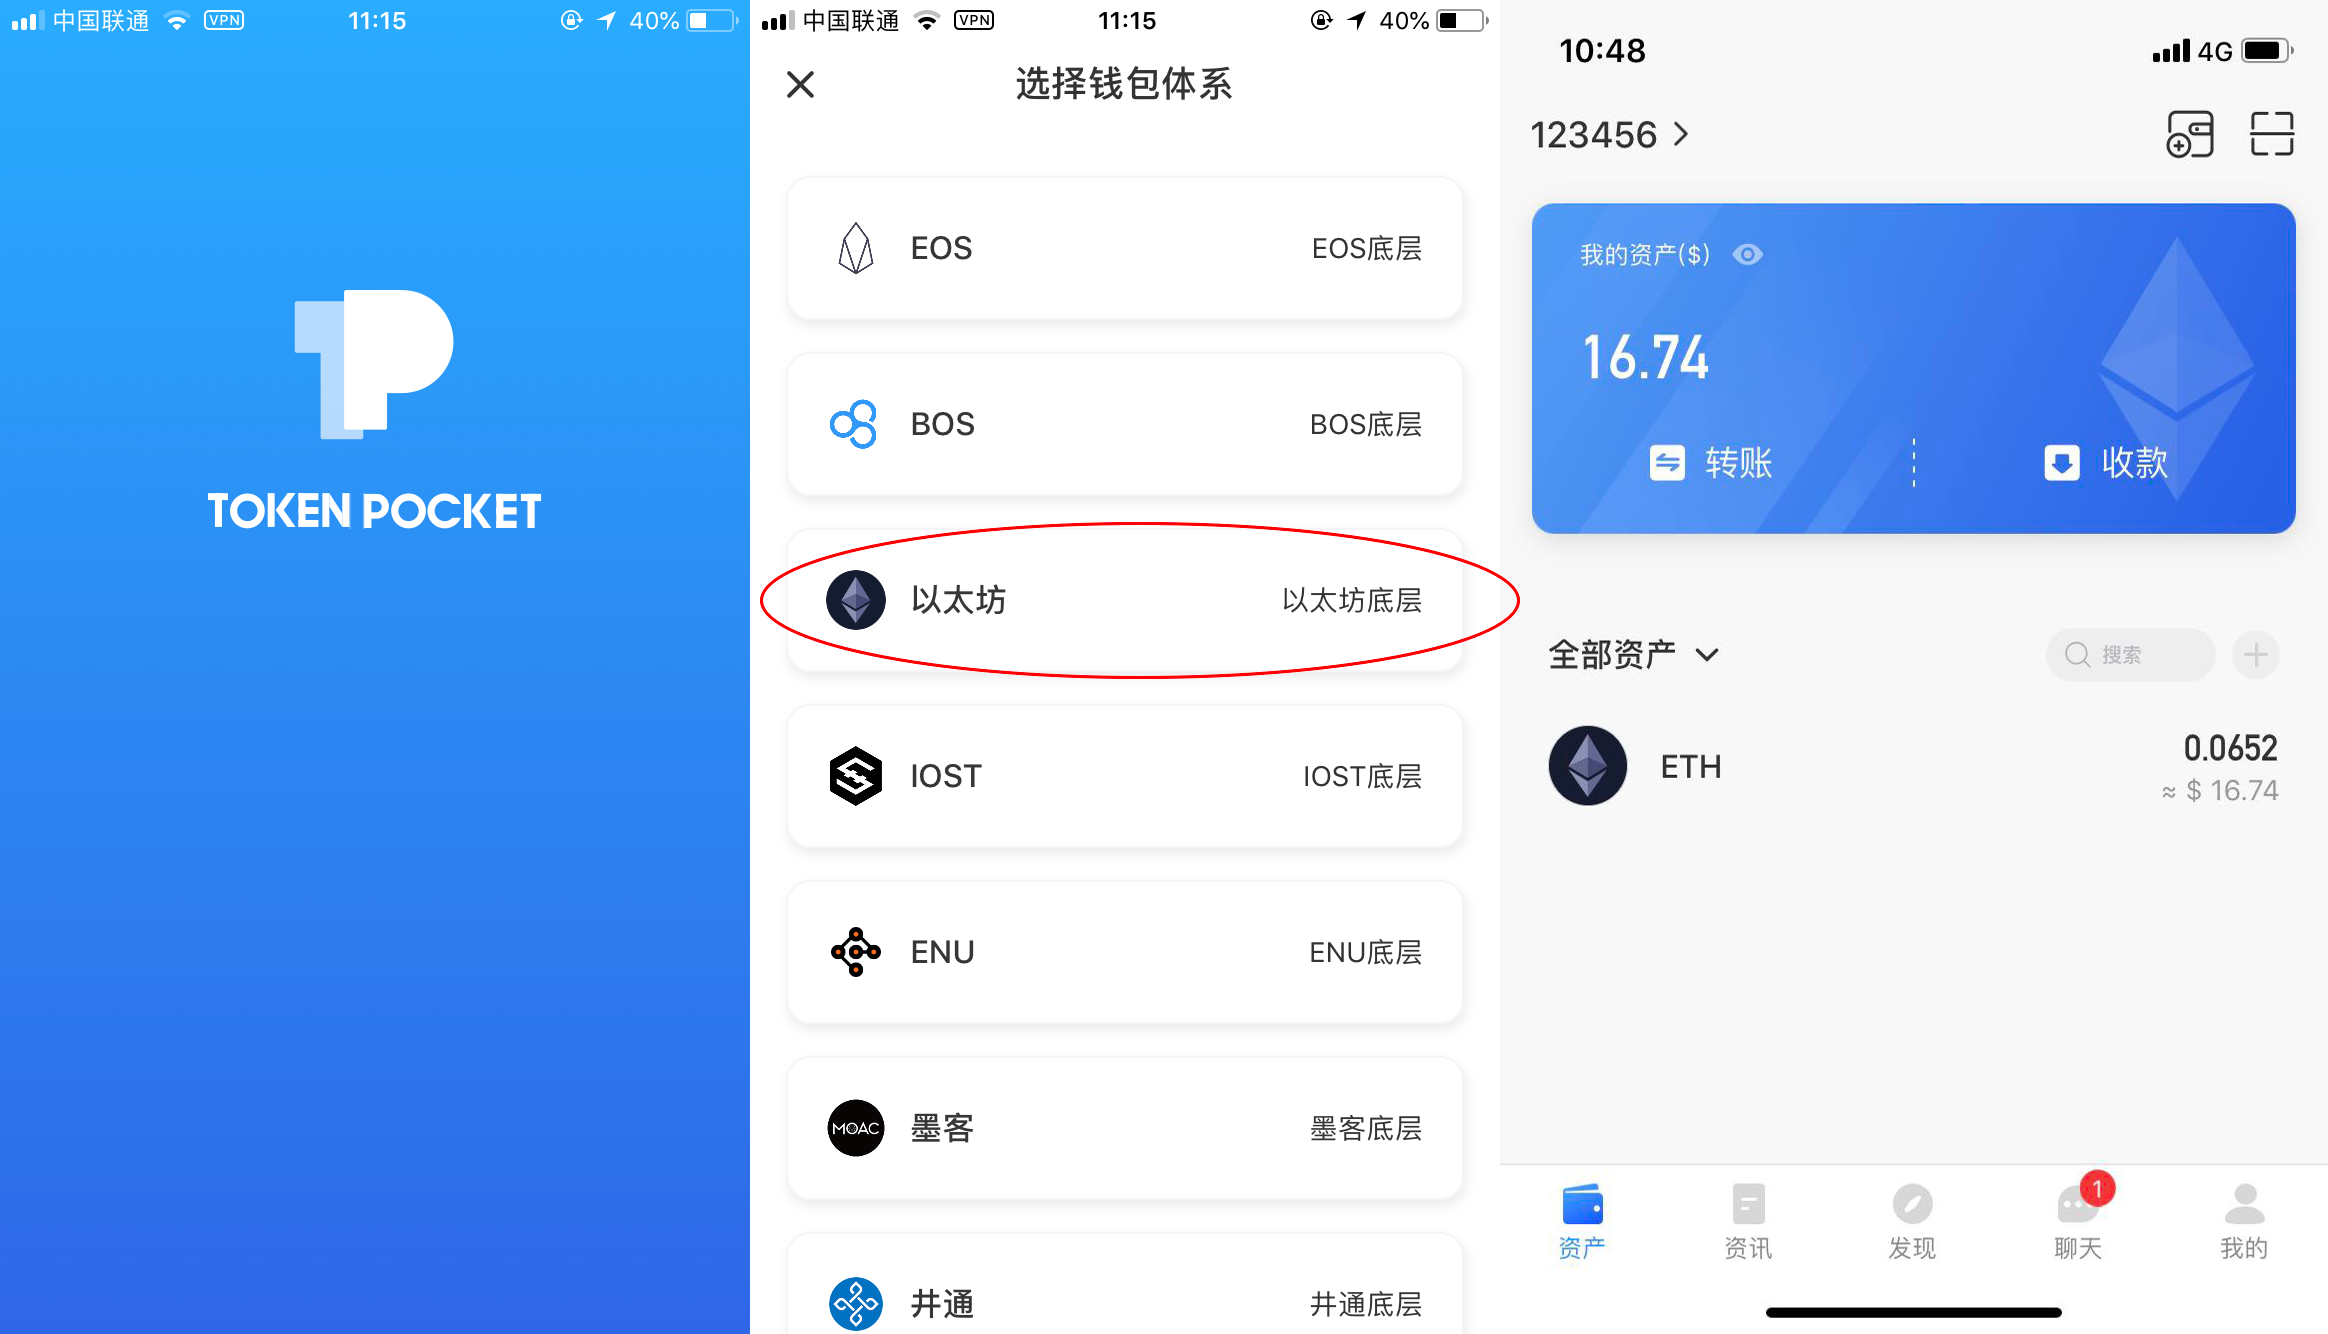
Task: Open the QR code scanner icon
Action: (x=2272, y=134)
